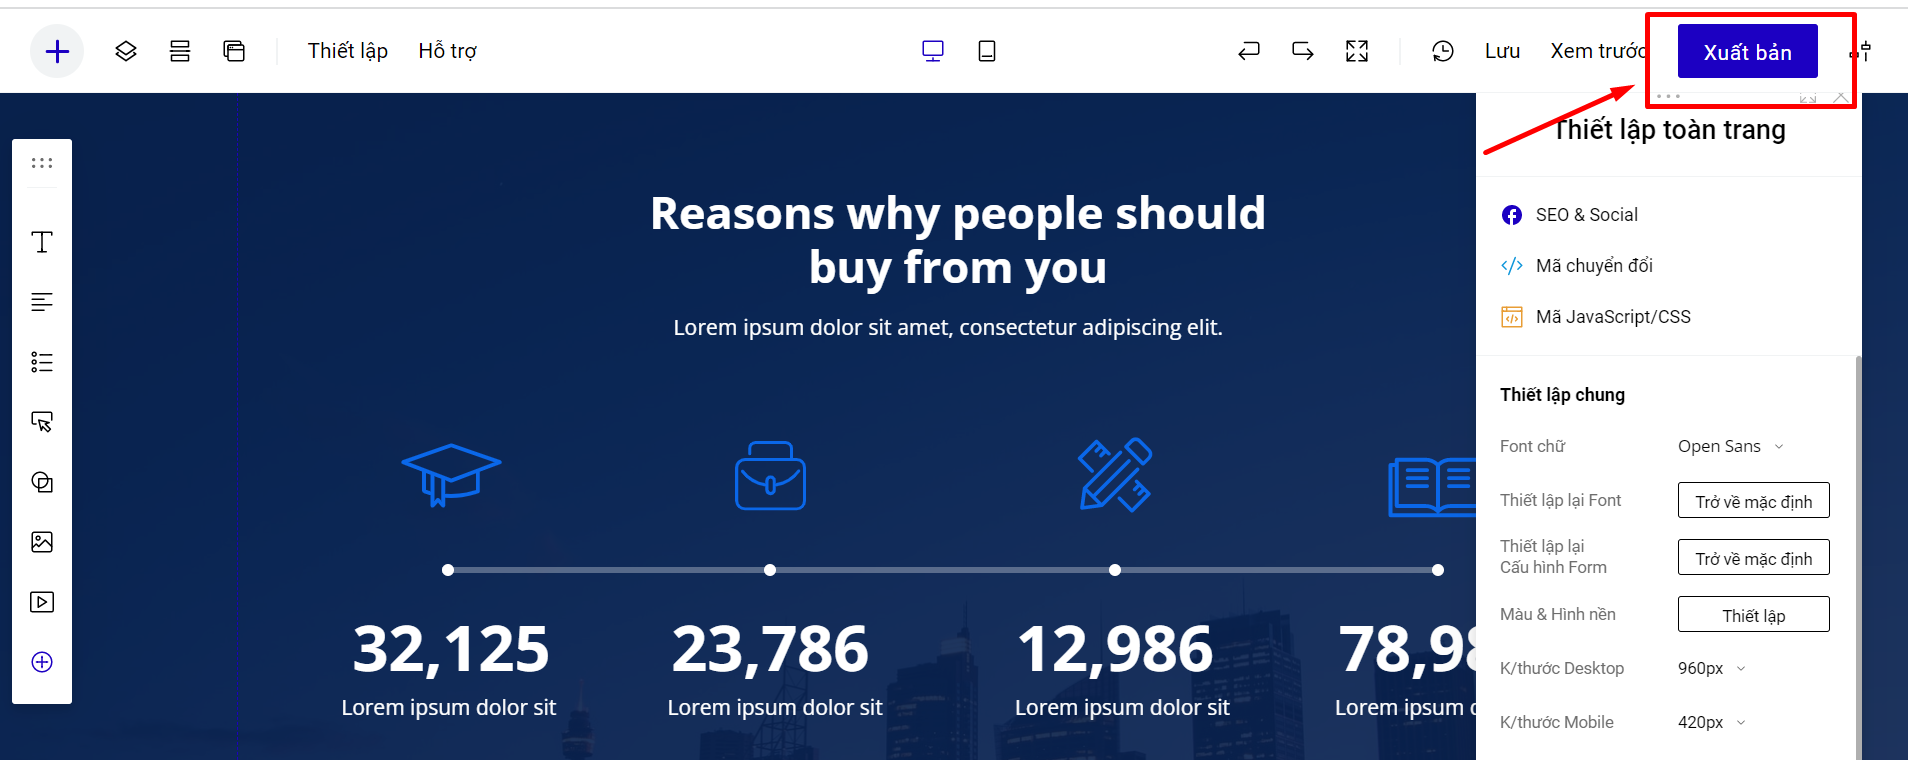Open the popup manager icon
Image resolution: width=1908 pixels, height=760 pixels.
coord(234,51)
